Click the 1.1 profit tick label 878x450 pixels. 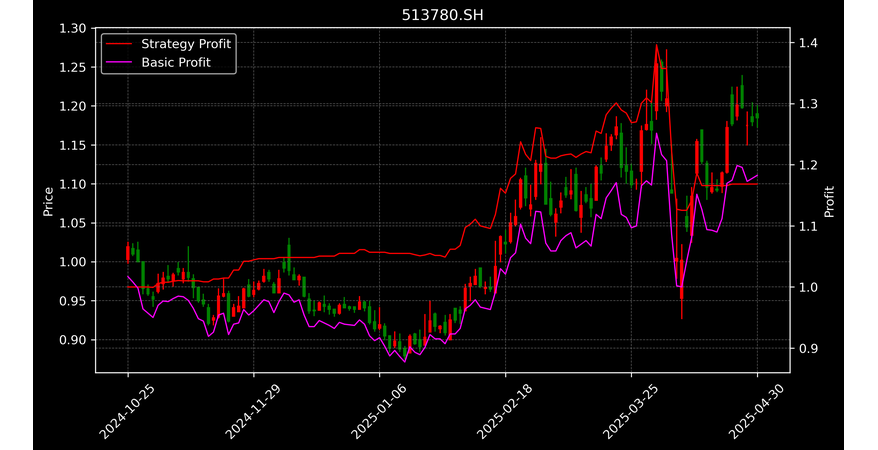pos(809,226)
